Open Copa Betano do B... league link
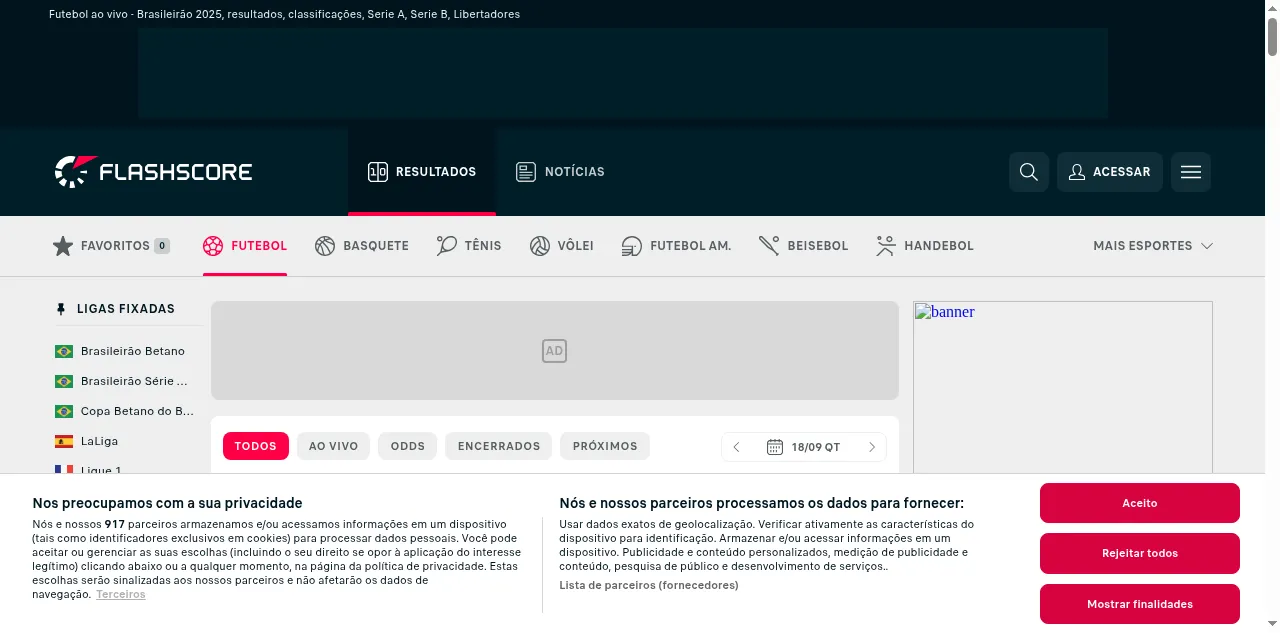This screenshot has width=1280, height=633. pos(138,411)
